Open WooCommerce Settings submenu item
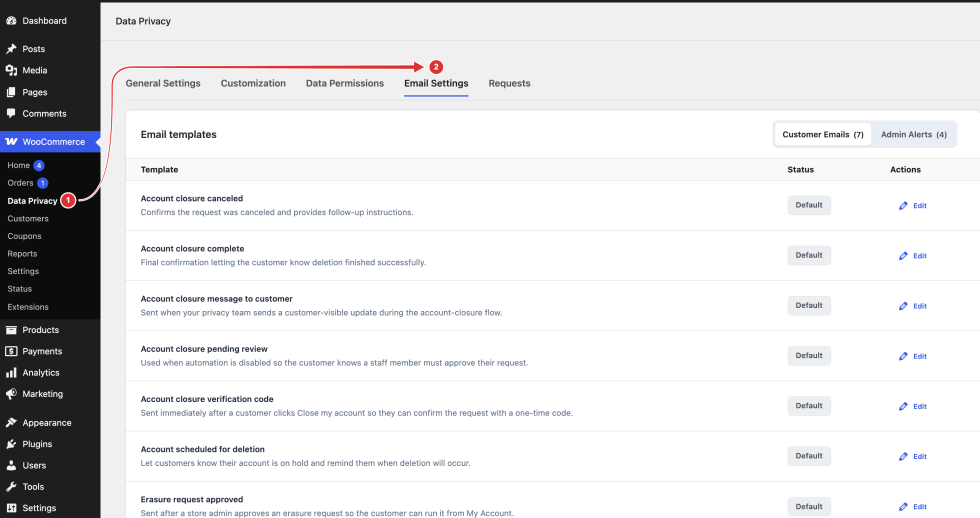This screenshot has height=518, width=980. click(23, 271)
